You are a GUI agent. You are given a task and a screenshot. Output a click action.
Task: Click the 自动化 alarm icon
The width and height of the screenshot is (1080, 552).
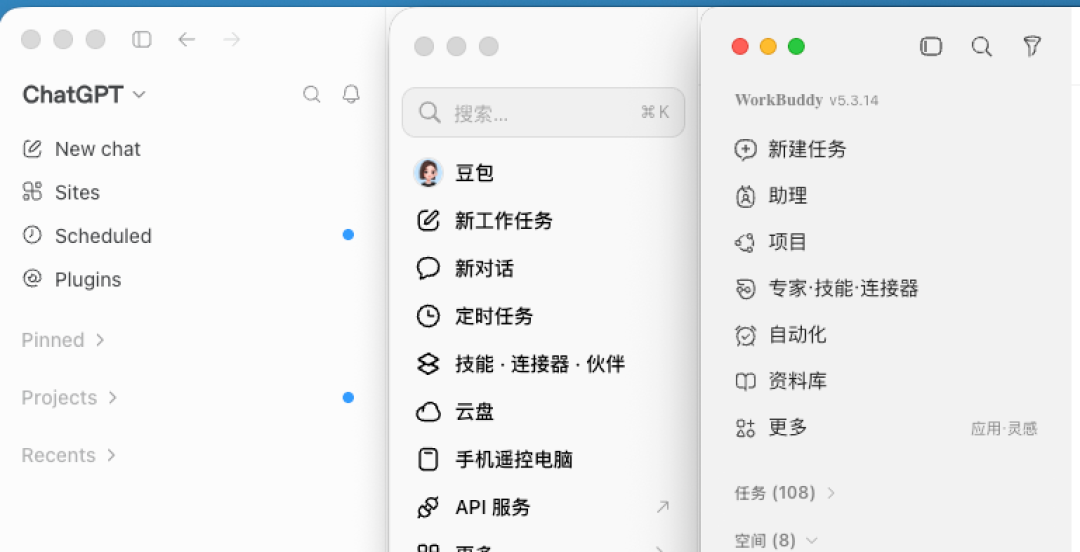[745, 336]
